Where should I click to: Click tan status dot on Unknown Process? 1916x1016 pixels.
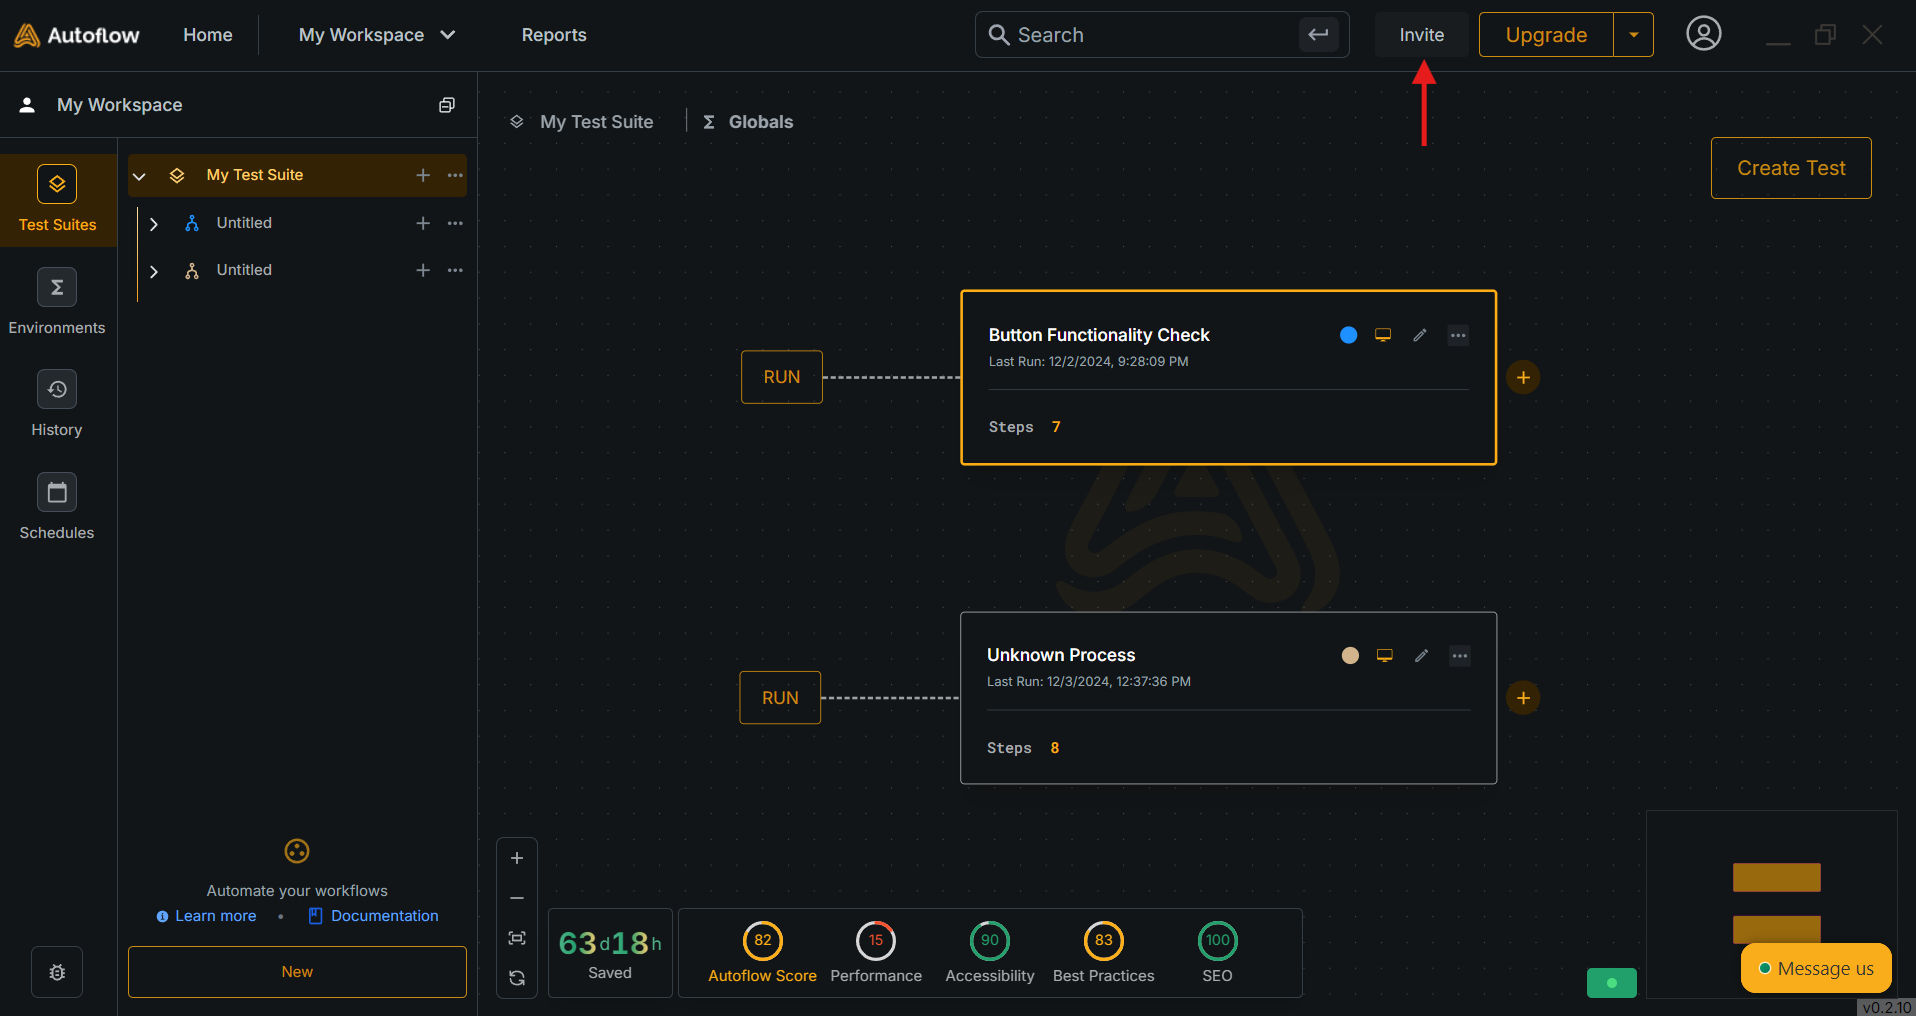point(1350,656)
